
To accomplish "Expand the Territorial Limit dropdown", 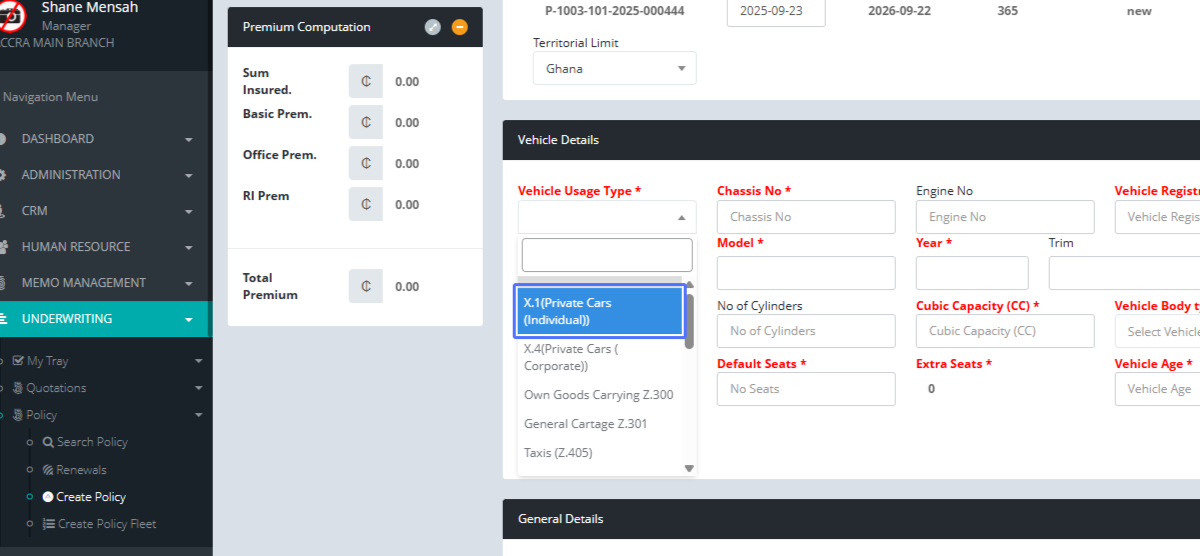I will (614, 69).
